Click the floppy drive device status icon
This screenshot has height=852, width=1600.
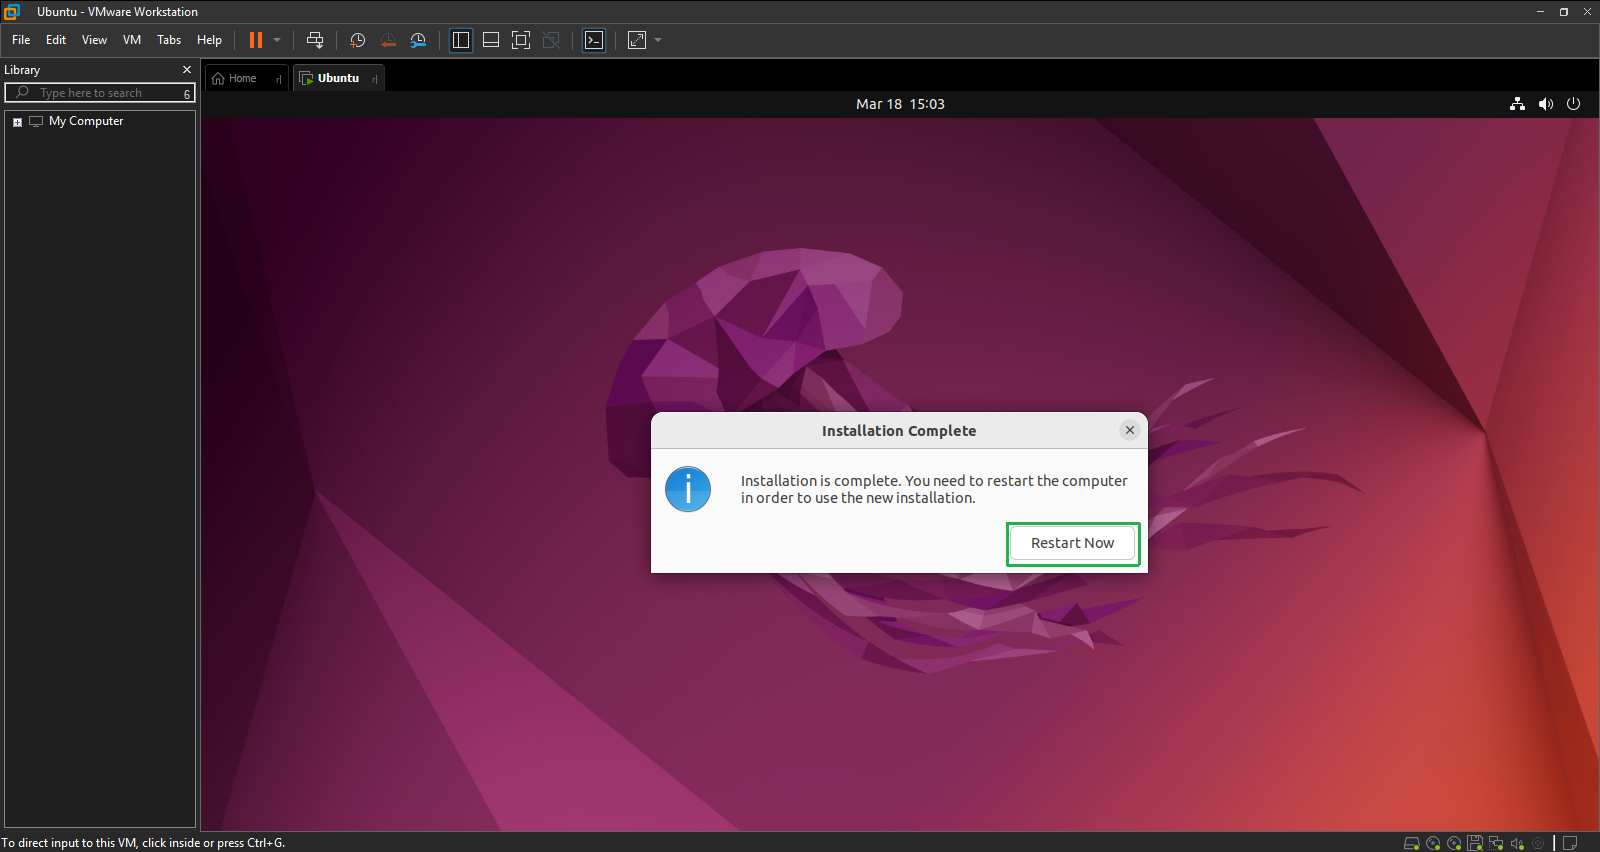coord(1475,843)
